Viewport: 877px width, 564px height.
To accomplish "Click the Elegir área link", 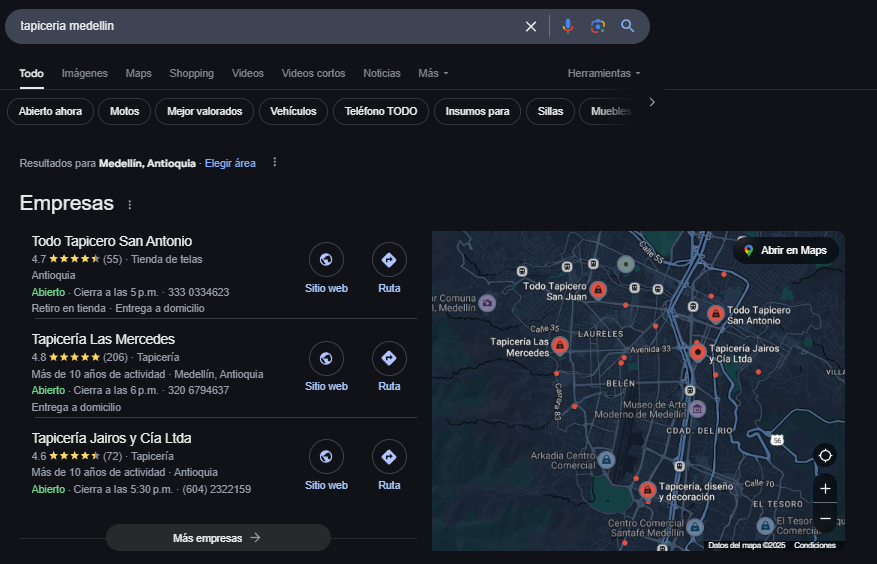I will pyautogui.click(x=230, y=163).
